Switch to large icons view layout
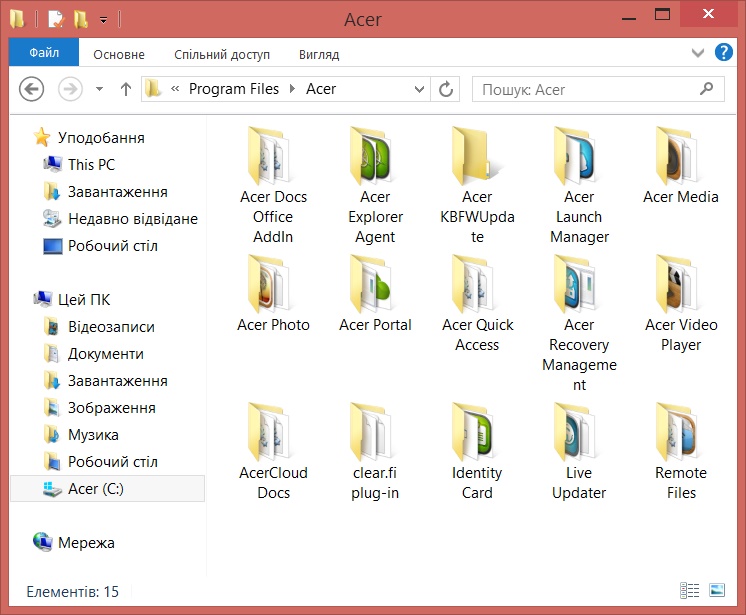746x615 pixels. click(717, 590)
